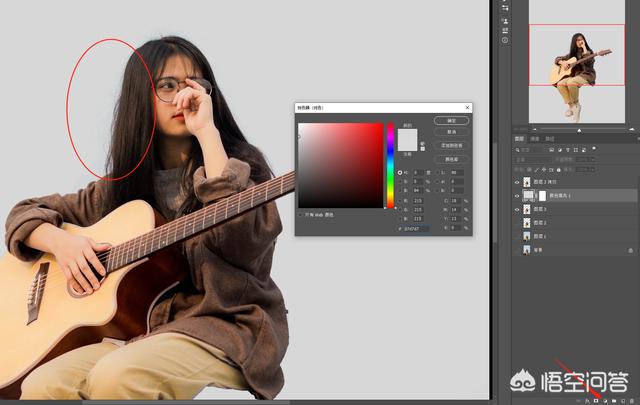This screenshot has width=640, height=405.
Task: Open the layer filter kind dropdown
Action: click(x=531, y=150)
